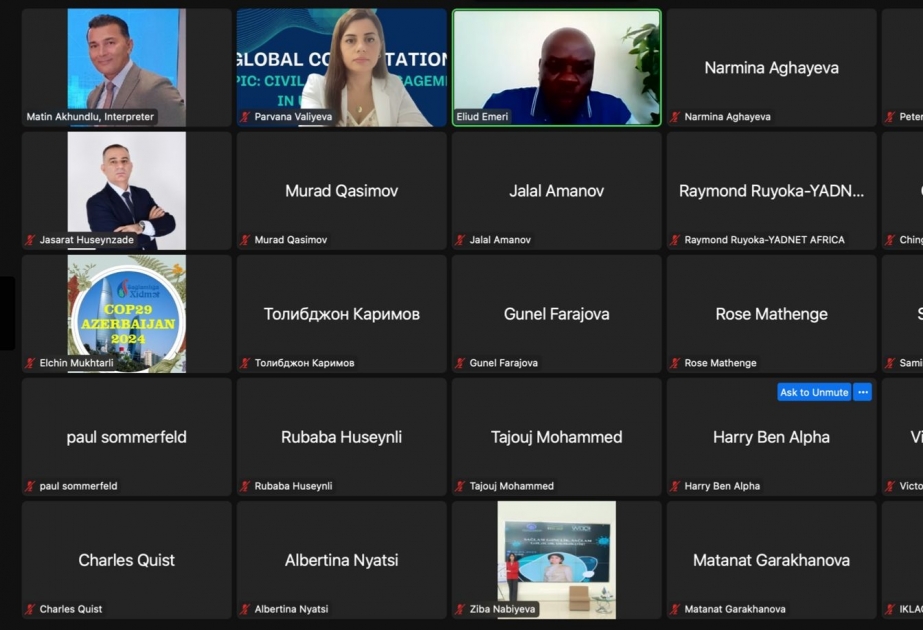923x630 pixels.
Task: Click large 'Narmina Aghayeva' name in tile
Action: point(771,68)
